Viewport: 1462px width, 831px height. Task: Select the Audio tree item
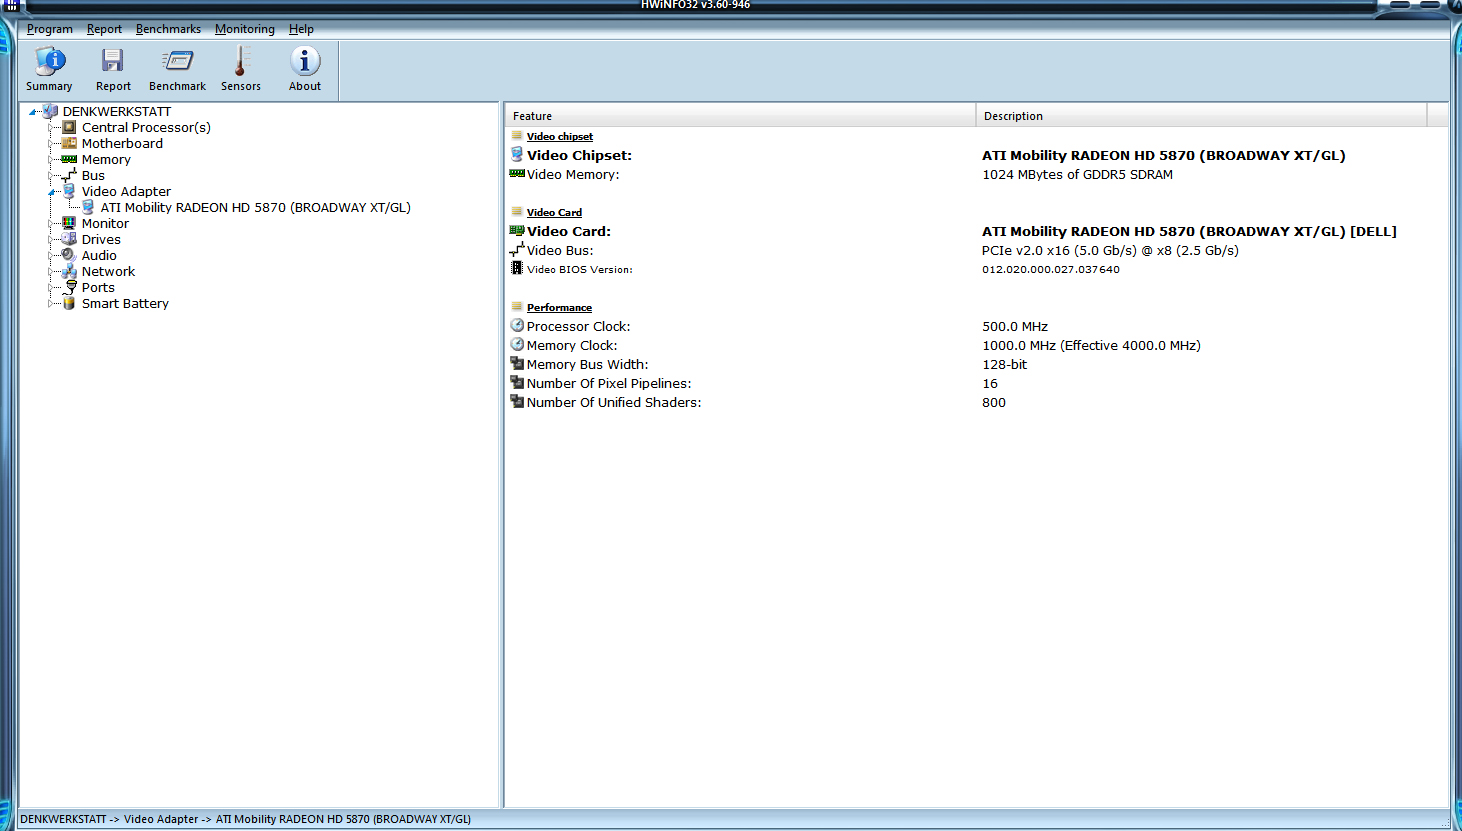[x=99, y=255]
